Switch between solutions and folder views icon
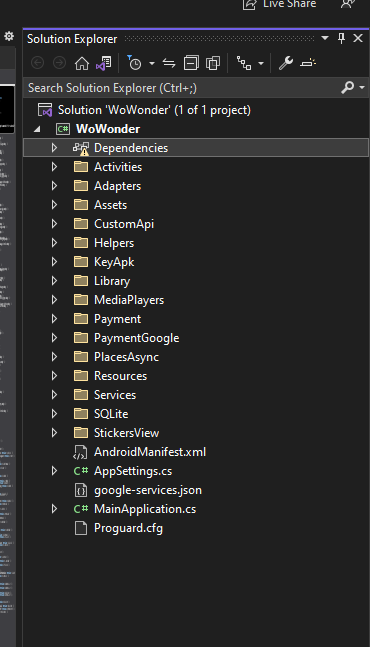Viewport: 370px width, 647px height. tap(104, 63)
